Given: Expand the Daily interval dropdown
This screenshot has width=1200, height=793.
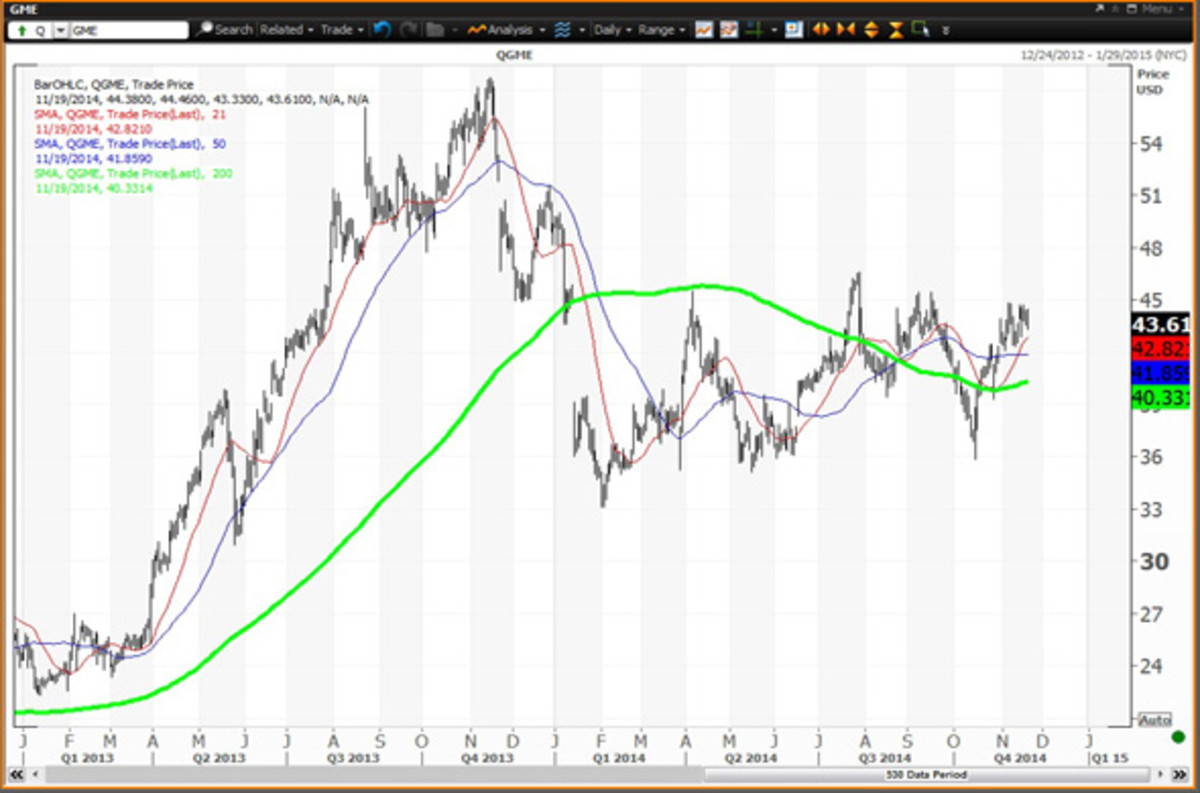Looking at the screenshot, I should 611,30.
